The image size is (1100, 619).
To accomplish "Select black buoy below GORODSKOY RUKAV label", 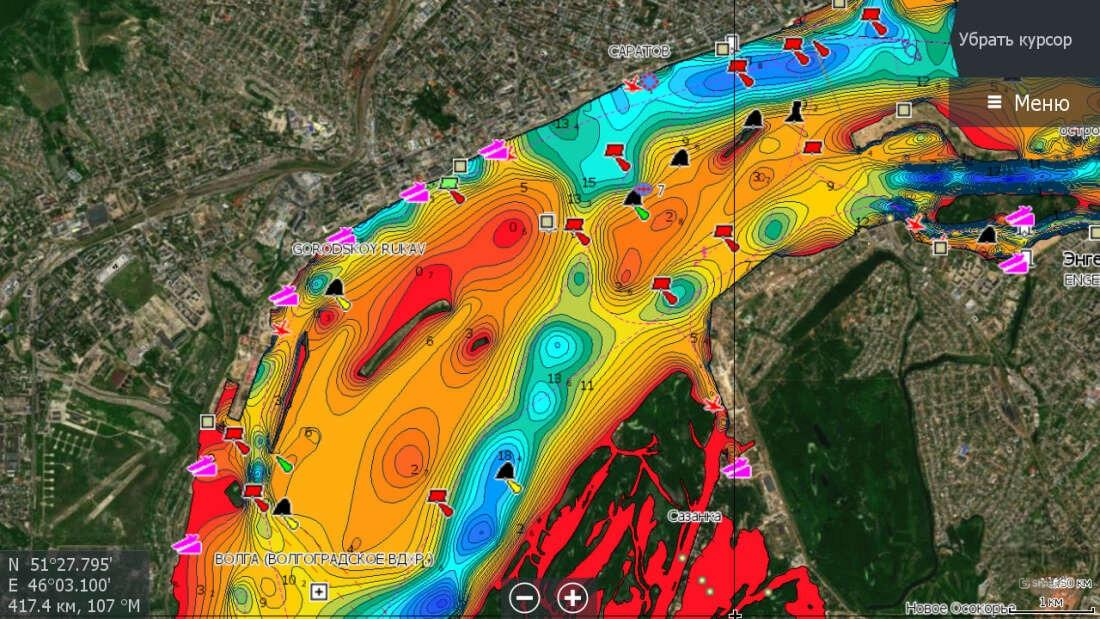I will point(335,288).
